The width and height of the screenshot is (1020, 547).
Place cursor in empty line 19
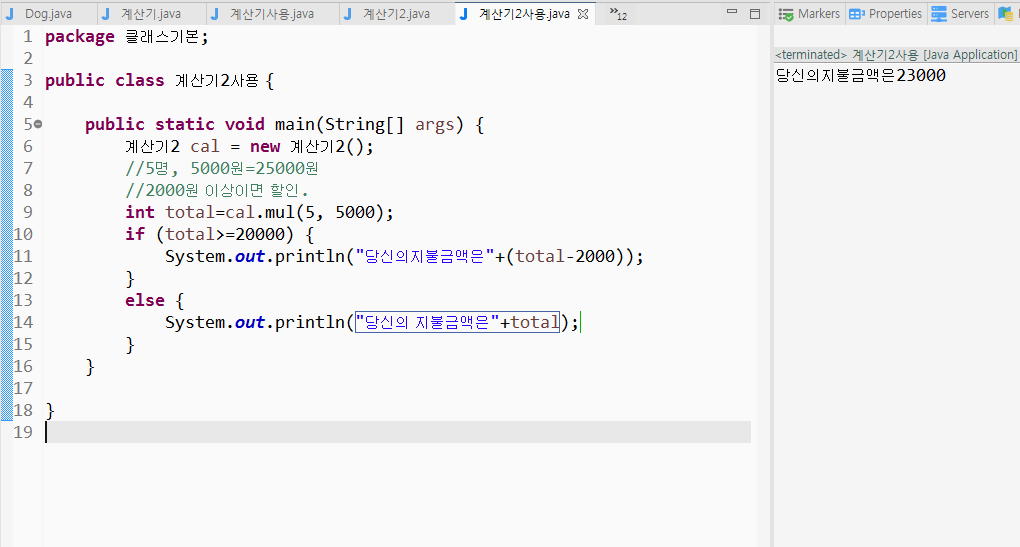(x=397, y=432)
